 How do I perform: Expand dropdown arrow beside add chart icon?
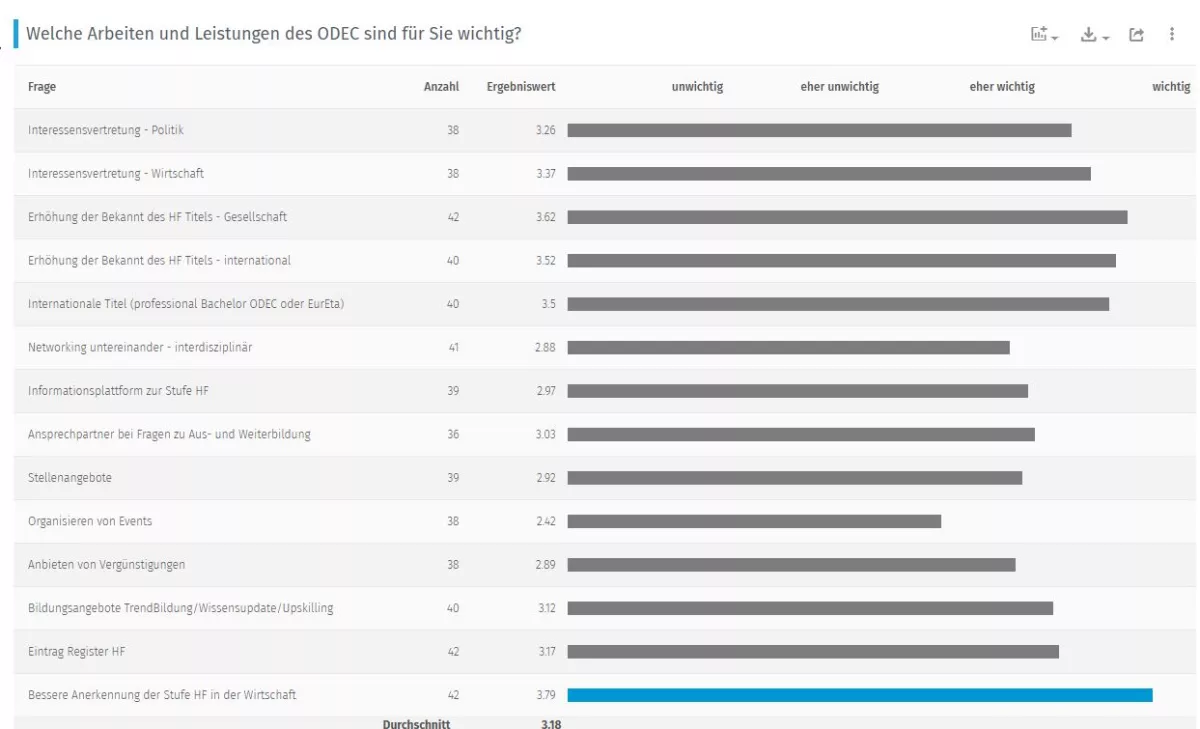click(1055, 37)
